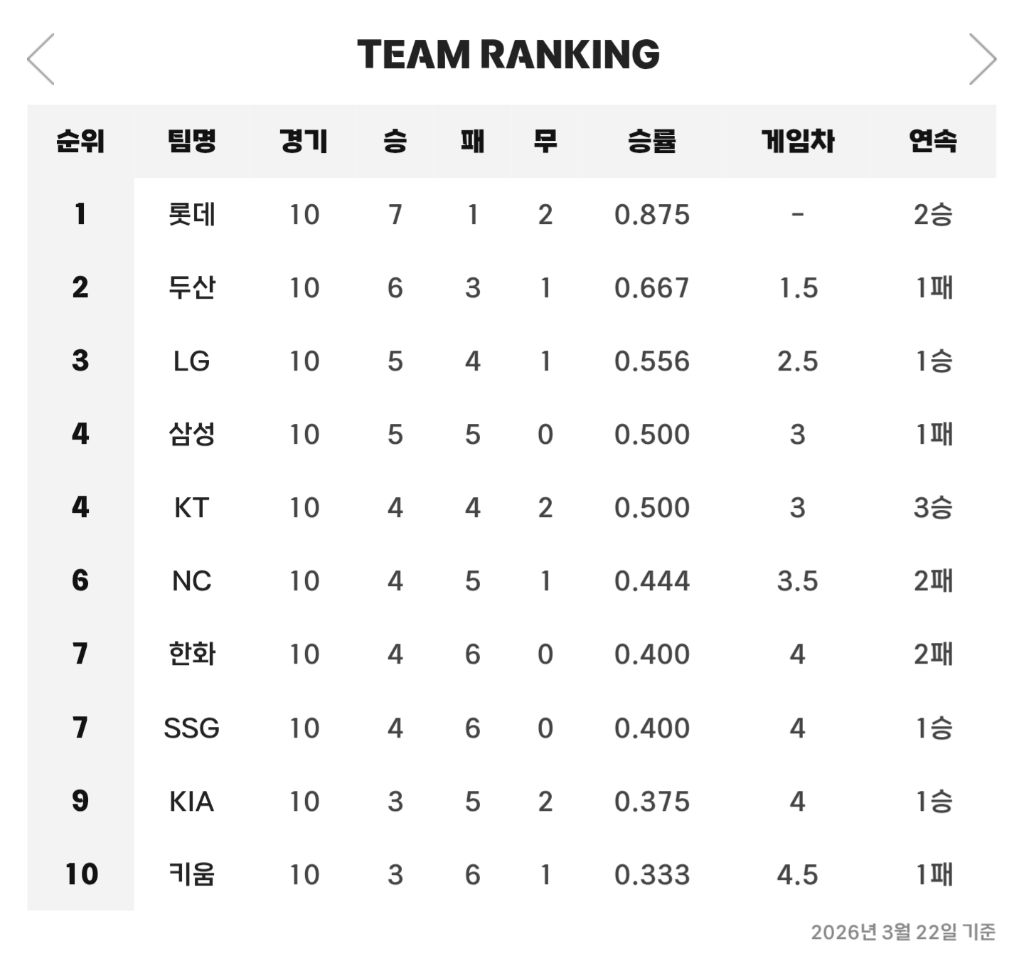The image size is (1024, 978).
Task: Select the 승률 column header
Action: pos(652,141)
